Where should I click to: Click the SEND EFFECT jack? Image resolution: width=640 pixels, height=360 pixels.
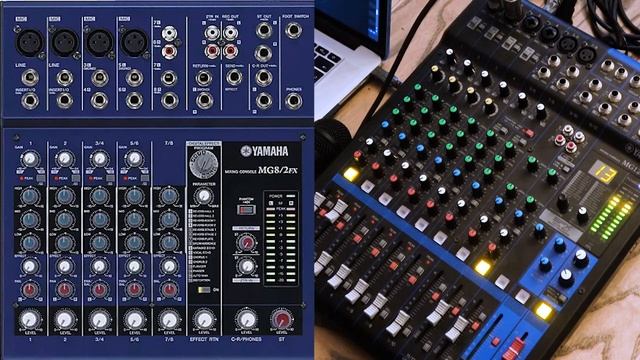[234, 78]
